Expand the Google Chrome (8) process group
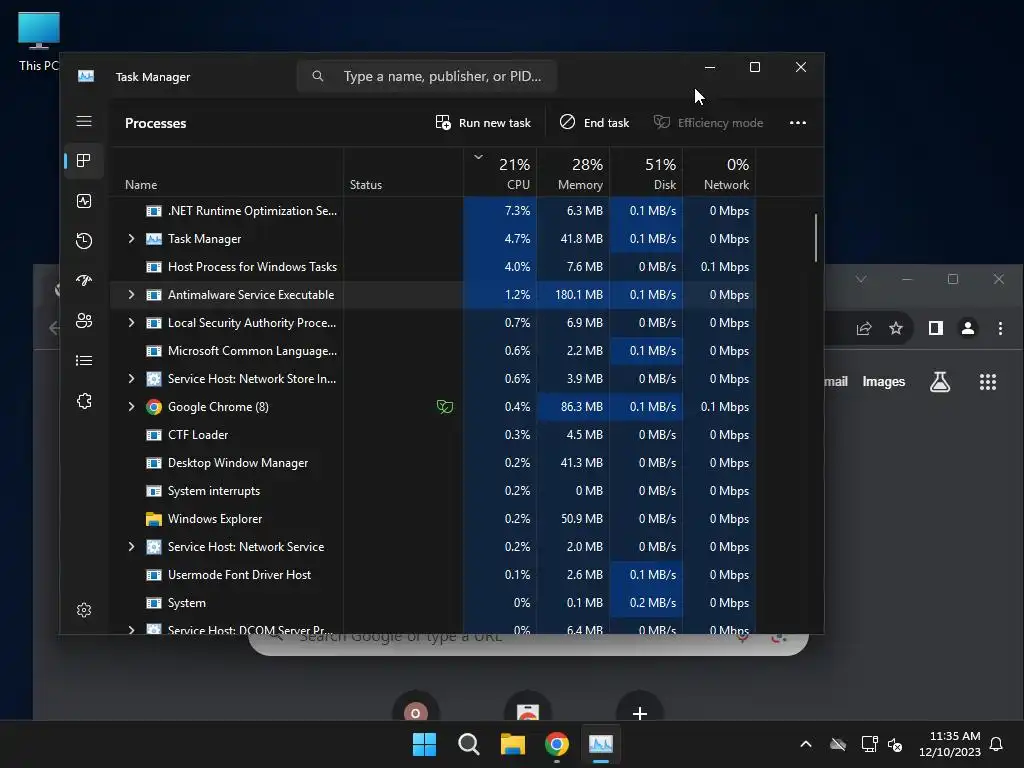Viewport: 1024px width, 768px height. coord(131,407)
